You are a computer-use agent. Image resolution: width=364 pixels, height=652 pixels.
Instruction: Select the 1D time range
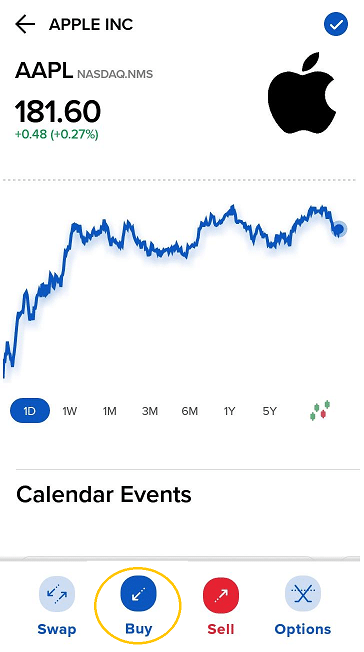point(30,411)
